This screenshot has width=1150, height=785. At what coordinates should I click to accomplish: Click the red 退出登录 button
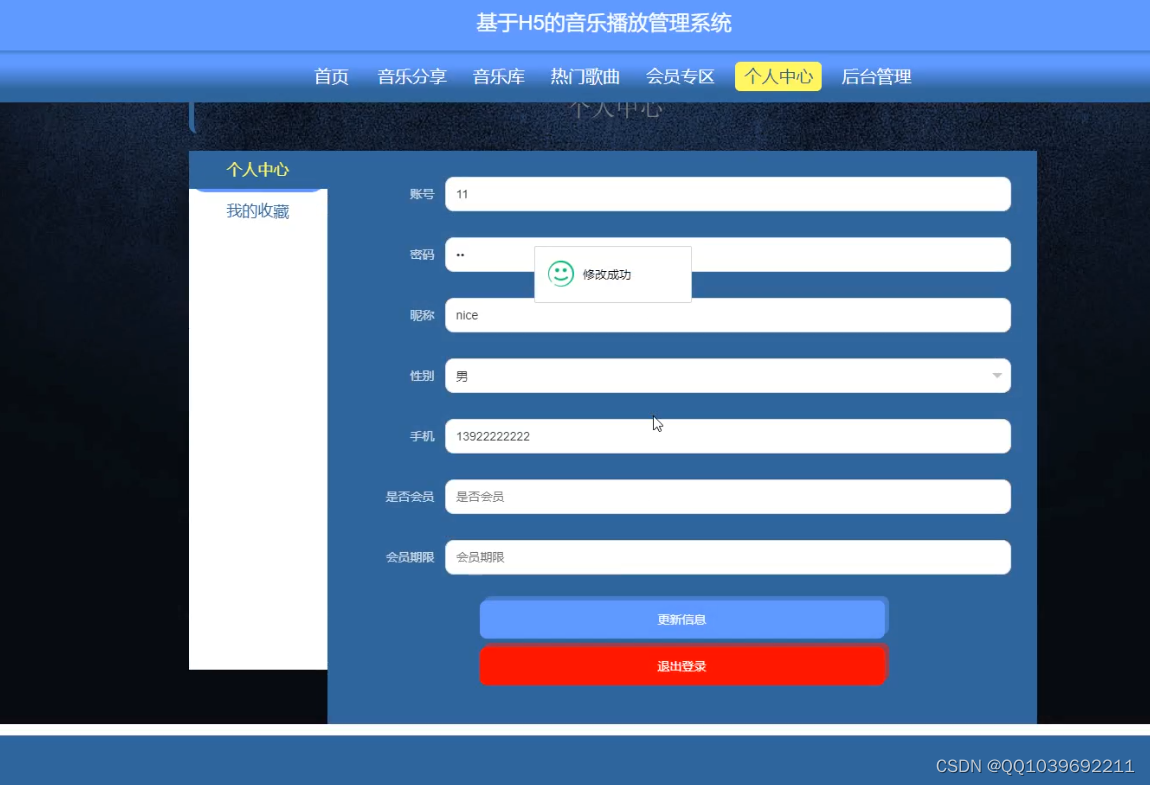tap(683, 666)
